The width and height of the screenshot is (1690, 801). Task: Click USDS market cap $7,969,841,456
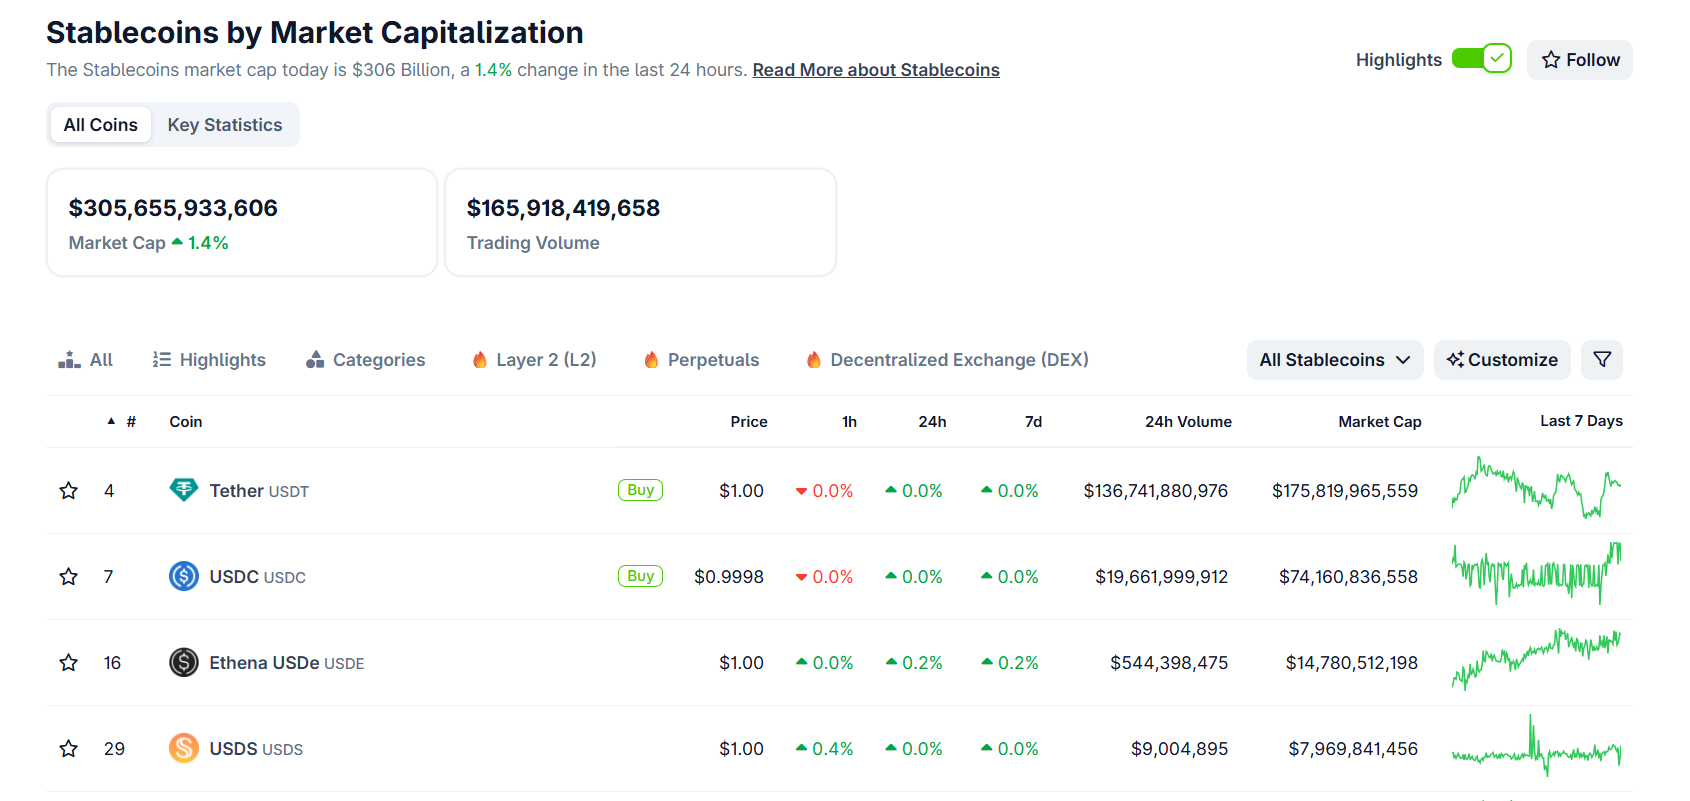(x=1353, y=749)
